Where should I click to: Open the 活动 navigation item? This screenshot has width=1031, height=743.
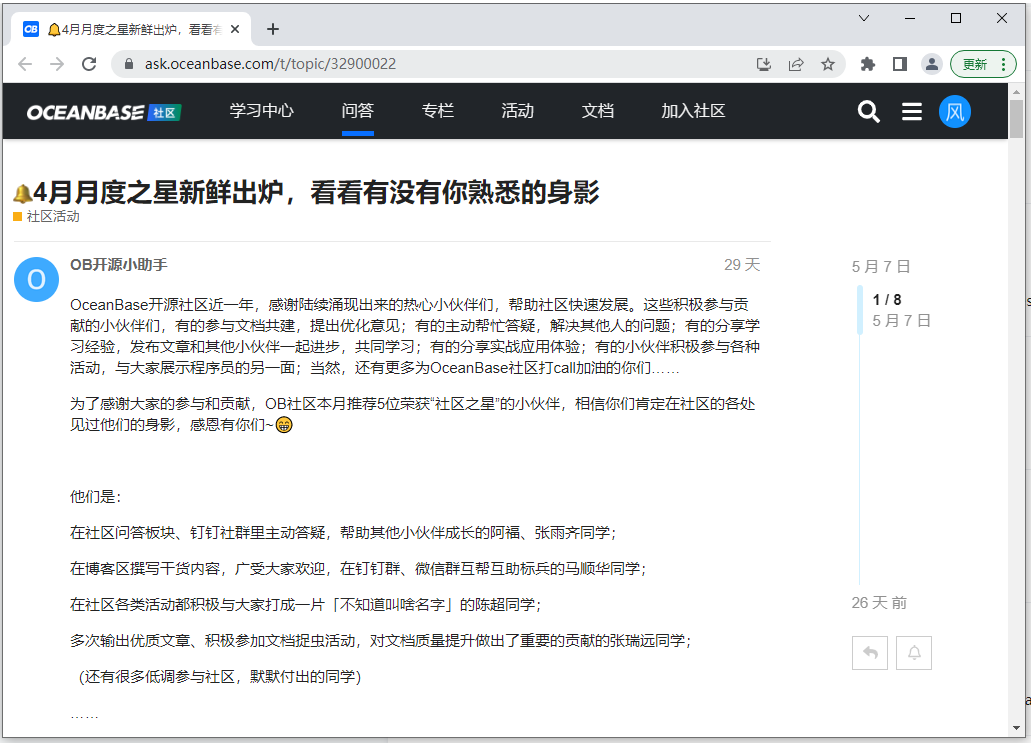coord(517,110)
